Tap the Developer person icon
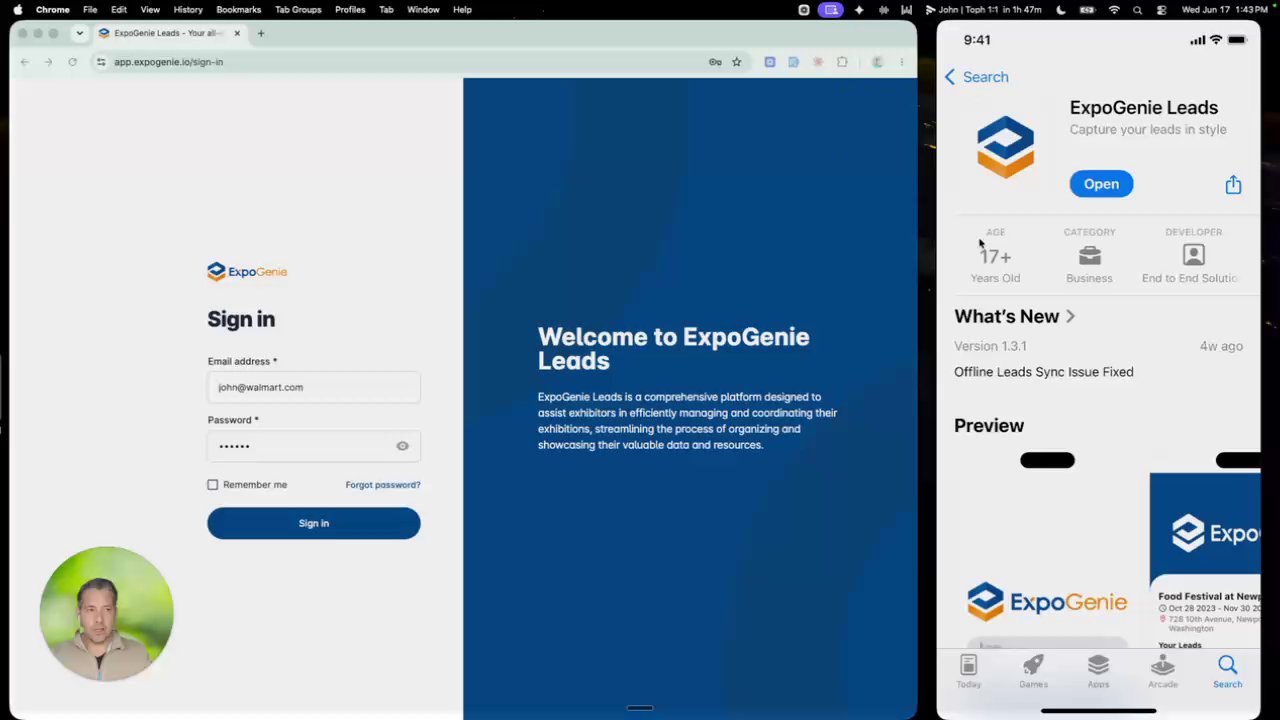Screen dimensions: 1280x720 tap(1193, 255)
